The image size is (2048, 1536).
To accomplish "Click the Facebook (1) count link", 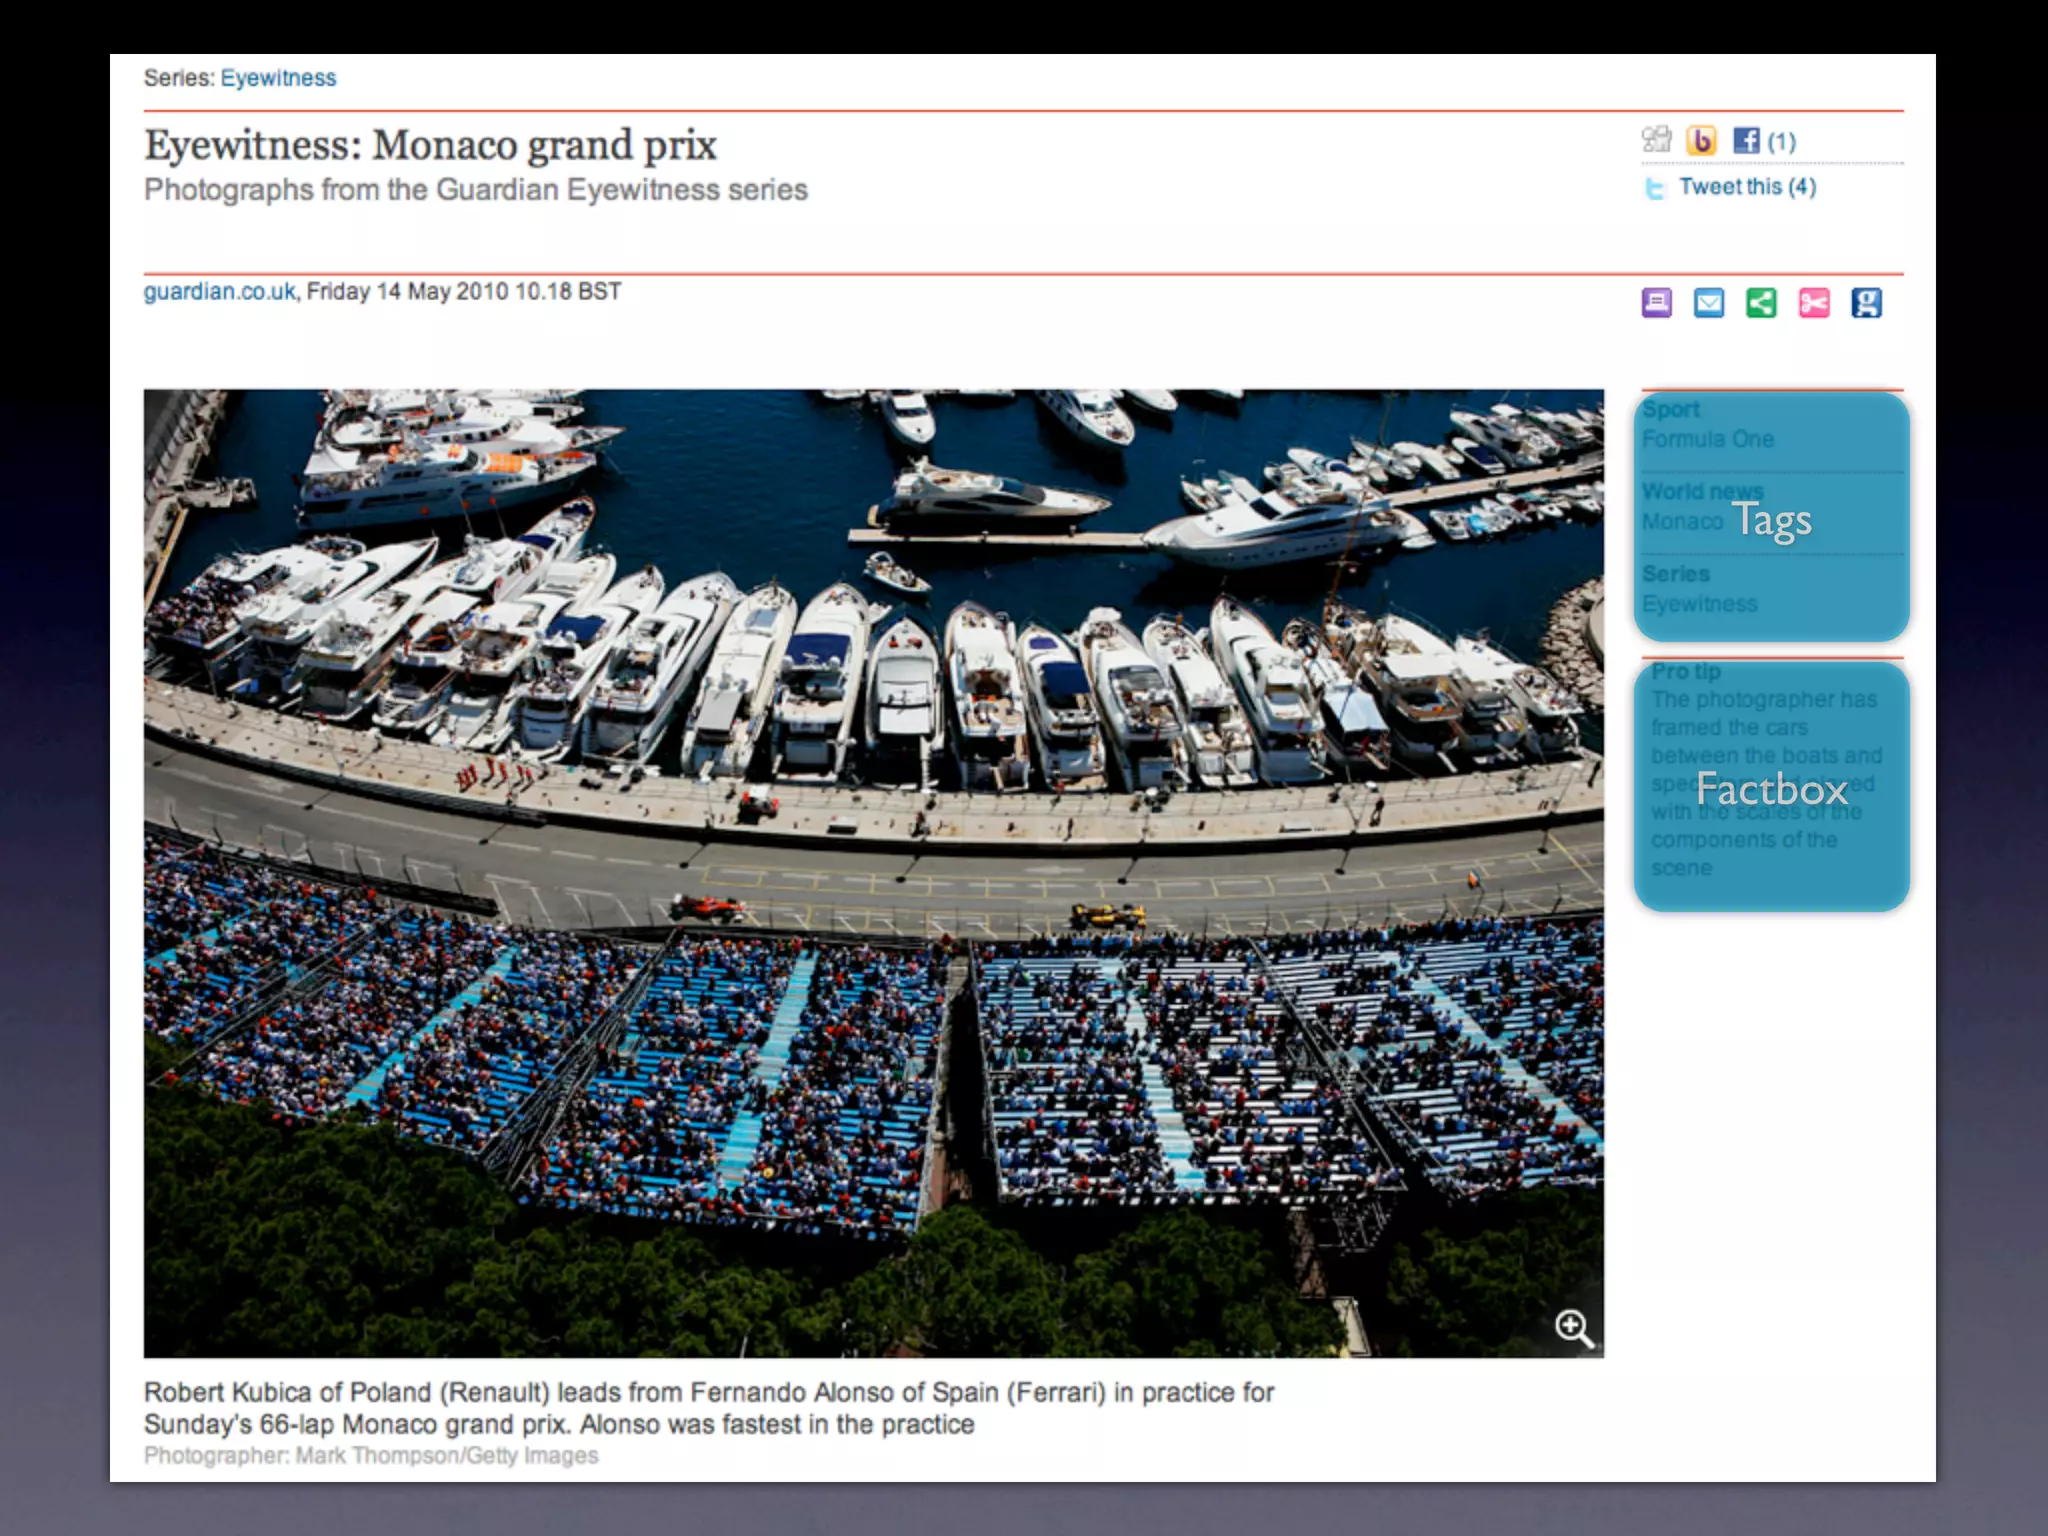I will click(1782, 142).
